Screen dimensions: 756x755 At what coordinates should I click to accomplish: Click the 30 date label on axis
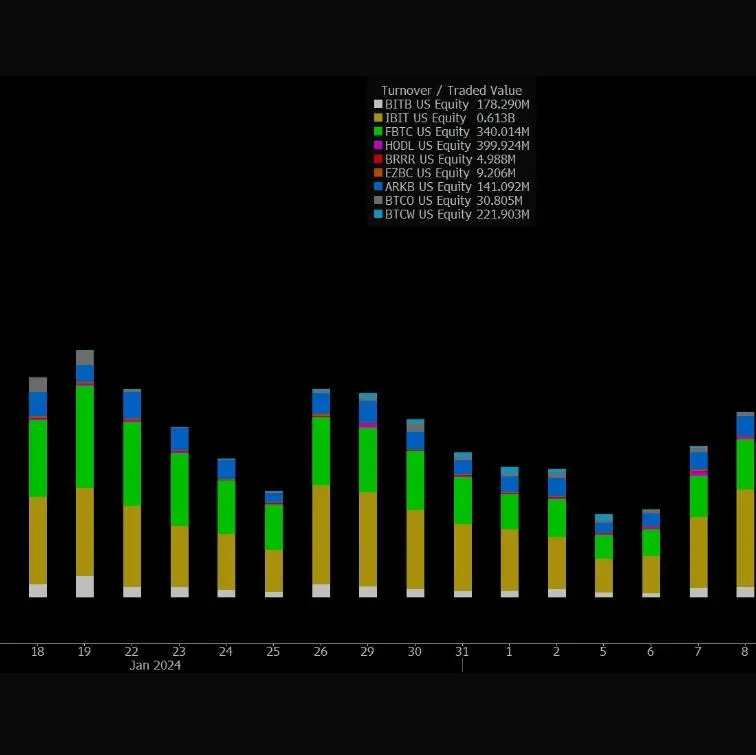click(x=415, y=652)
